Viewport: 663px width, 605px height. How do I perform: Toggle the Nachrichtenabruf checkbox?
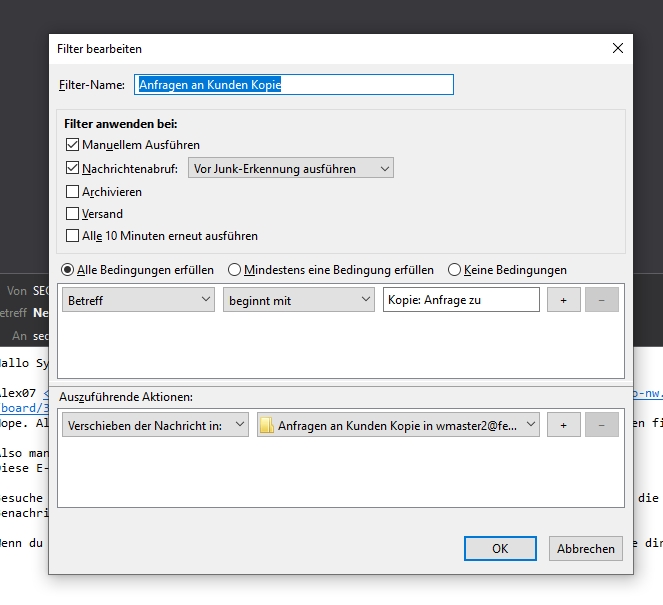72,169
